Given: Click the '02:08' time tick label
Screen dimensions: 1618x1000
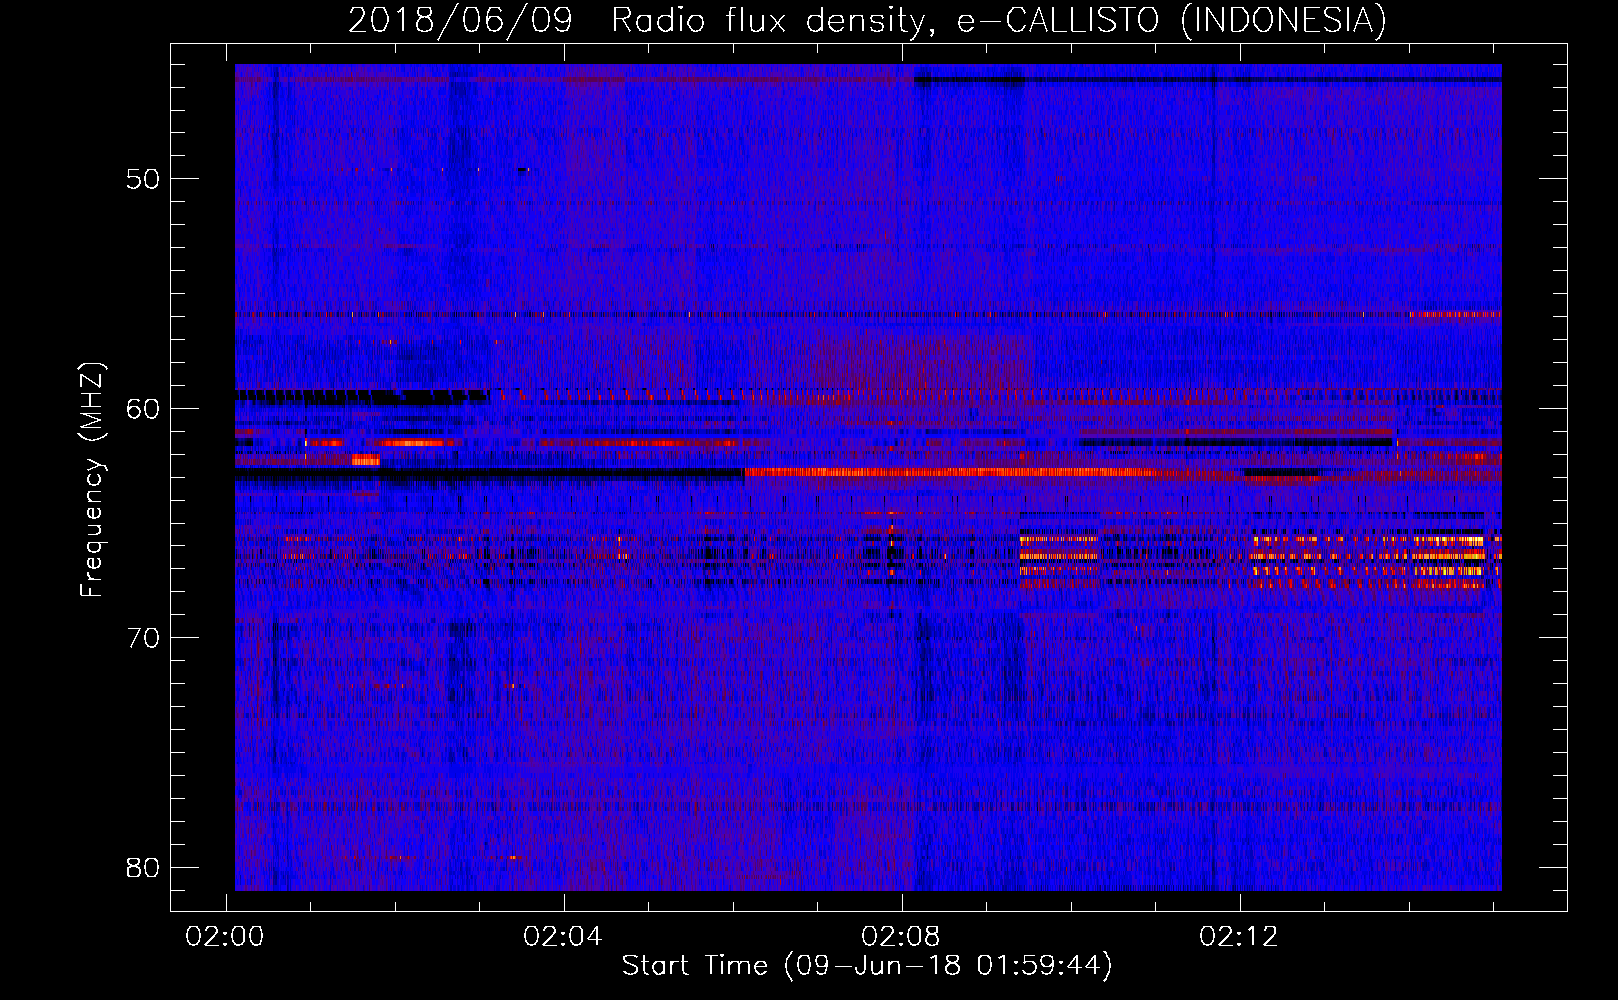Looking at the screenshot, I should (x=902, y=937).
